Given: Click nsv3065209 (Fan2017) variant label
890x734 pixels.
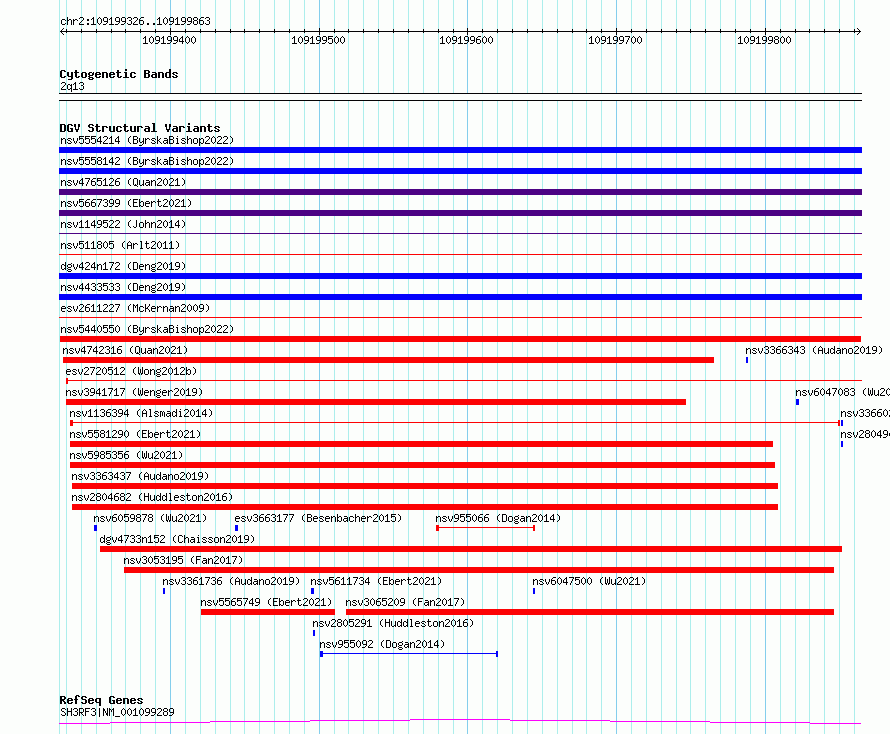Looking at the screenshot, I should (x=405, y=602).
